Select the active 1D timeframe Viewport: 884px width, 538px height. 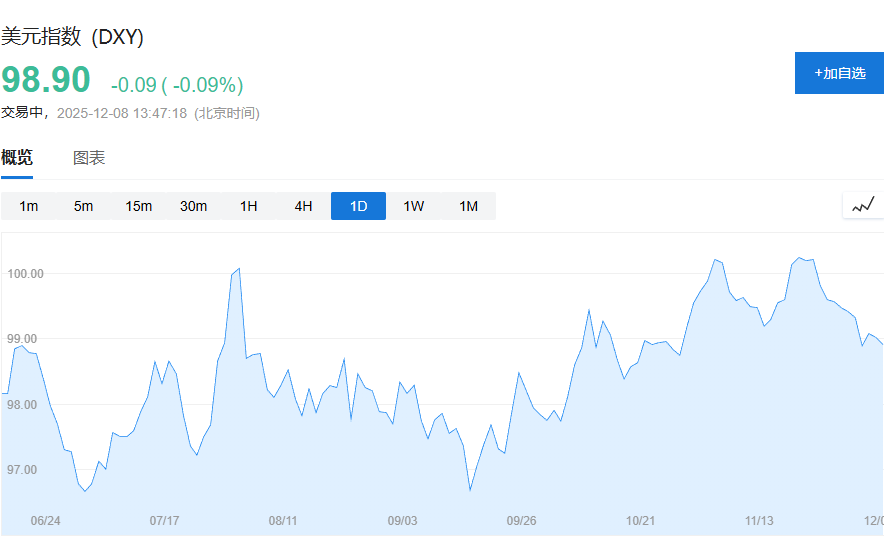coord(358,207)
